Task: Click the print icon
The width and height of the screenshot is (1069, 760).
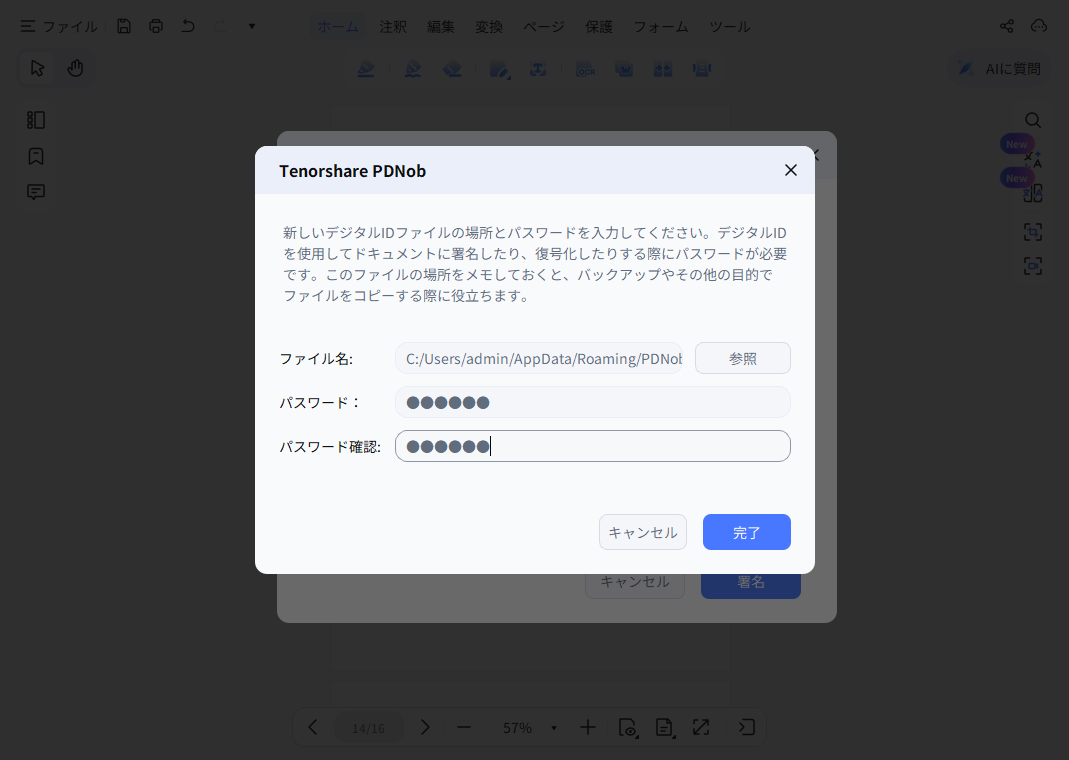Action: point(156,26)
